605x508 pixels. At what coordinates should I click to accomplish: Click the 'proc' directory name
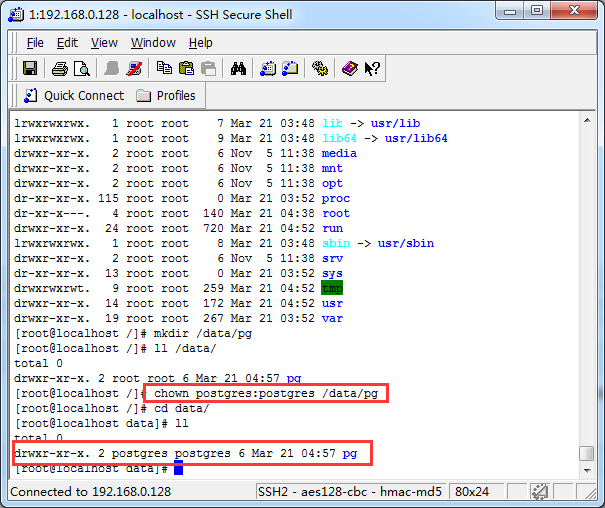(x=336, y=198)
